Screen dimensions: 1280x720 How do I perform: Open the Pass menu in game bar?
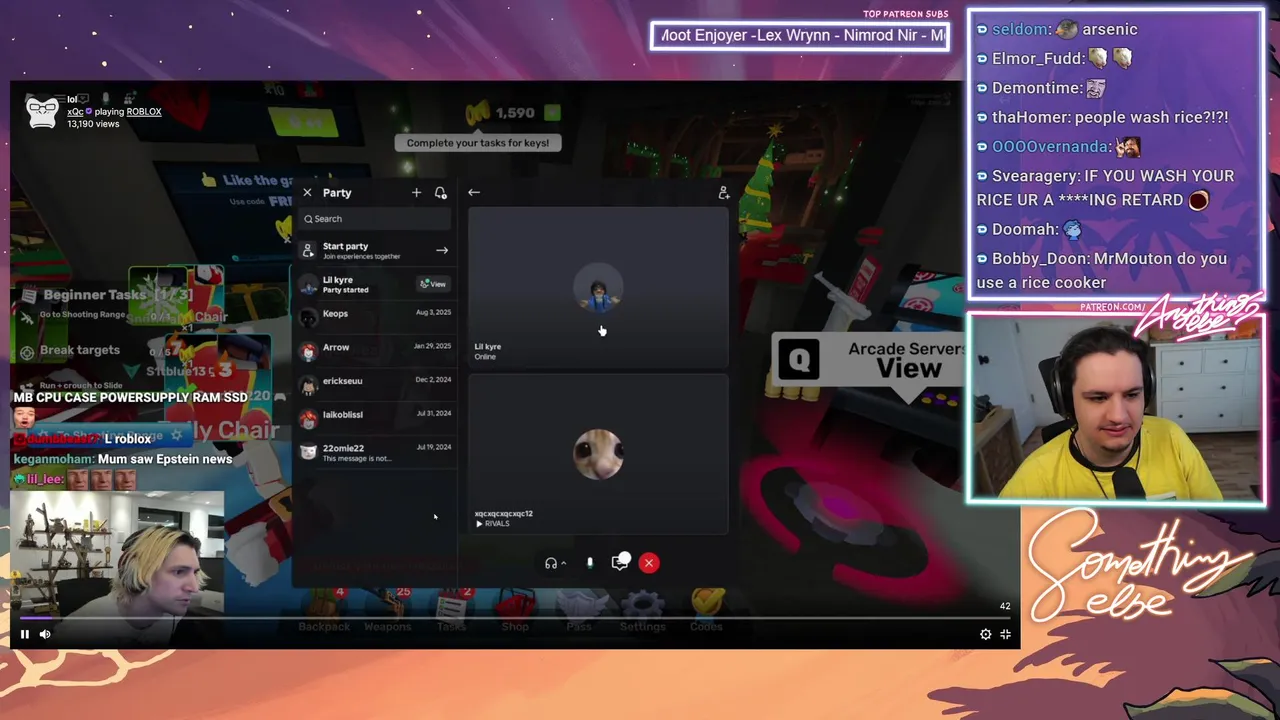[x=579, y=612]
